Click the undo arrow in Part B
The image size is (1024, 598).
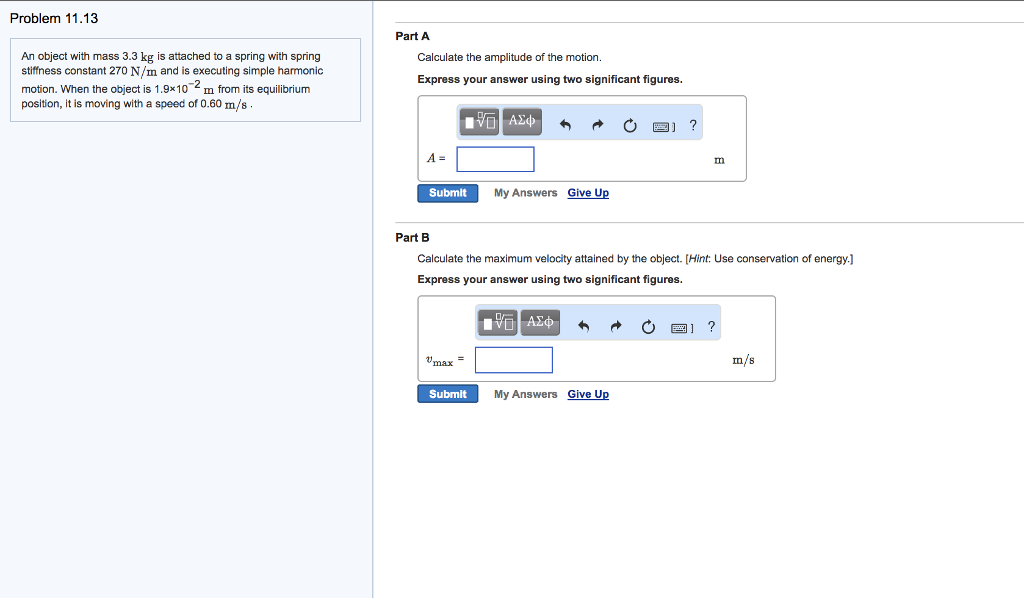pyautogui.click(x=584, y=326)
